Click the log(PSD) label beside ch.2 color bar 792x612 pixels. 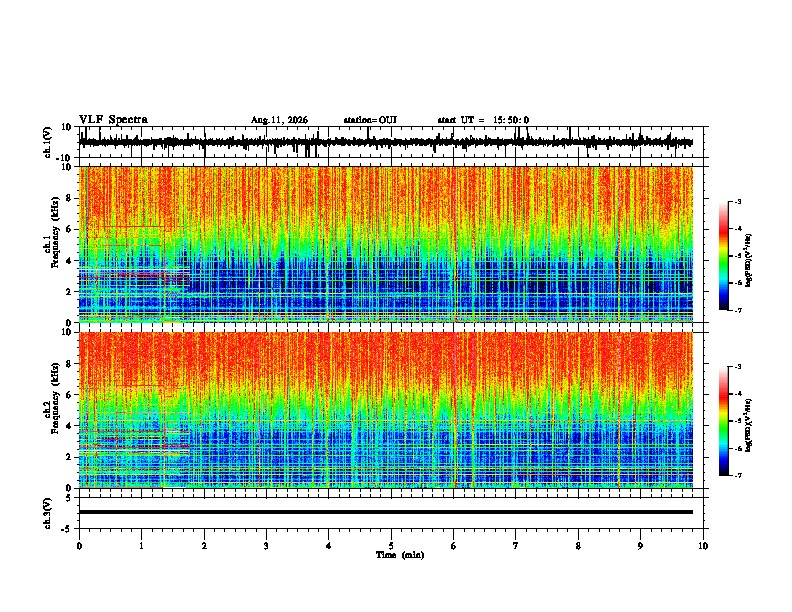[749, 425]
